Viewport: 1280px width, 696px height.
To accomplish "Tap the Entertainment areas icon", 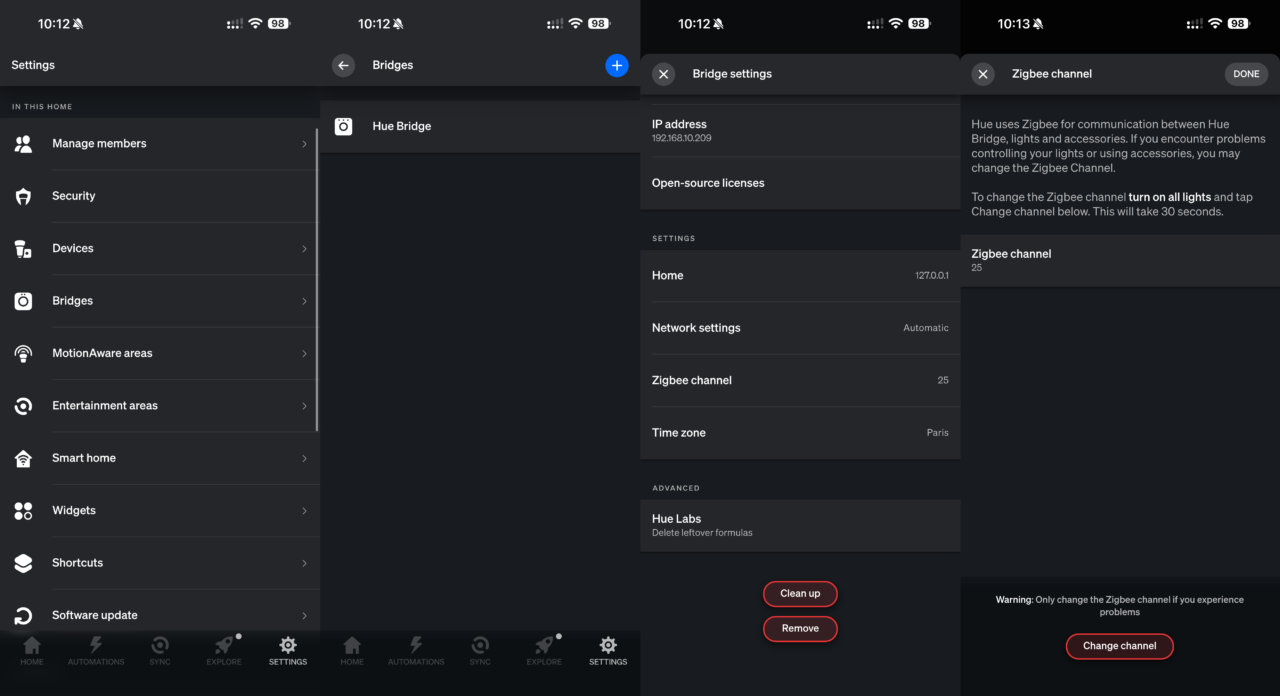I will point(23,406).
